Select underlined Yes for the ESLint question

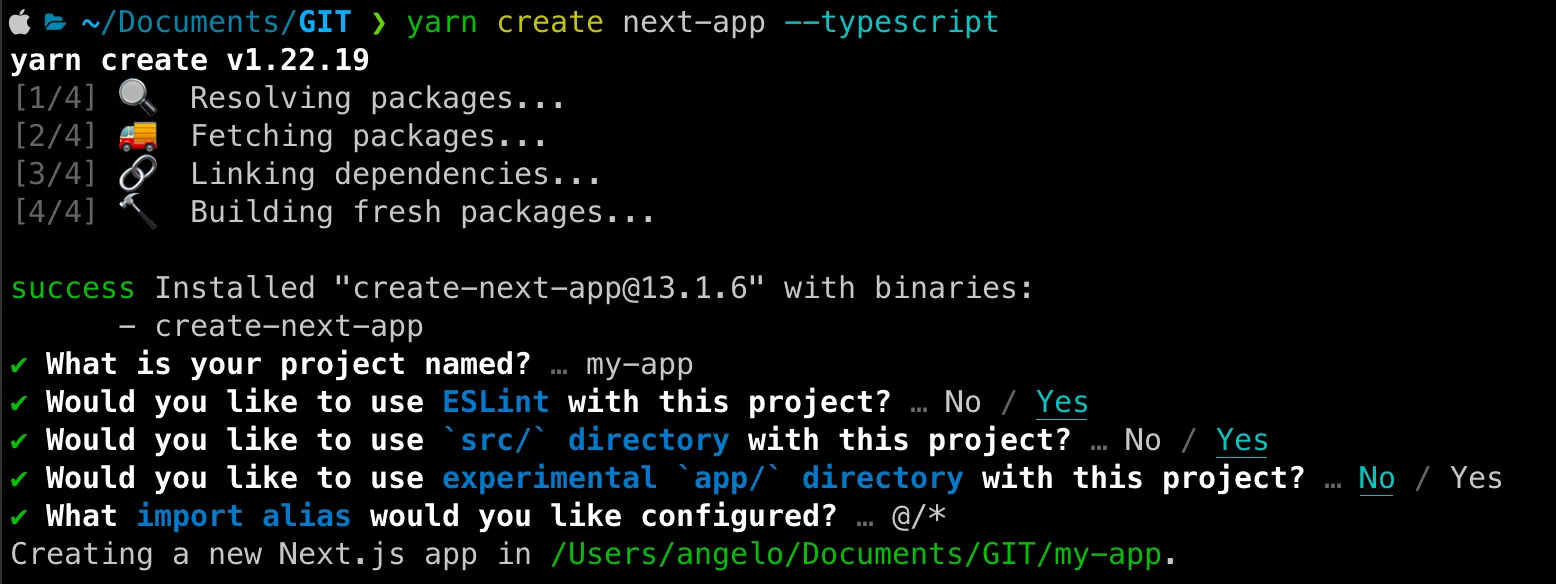(1062, 403)
